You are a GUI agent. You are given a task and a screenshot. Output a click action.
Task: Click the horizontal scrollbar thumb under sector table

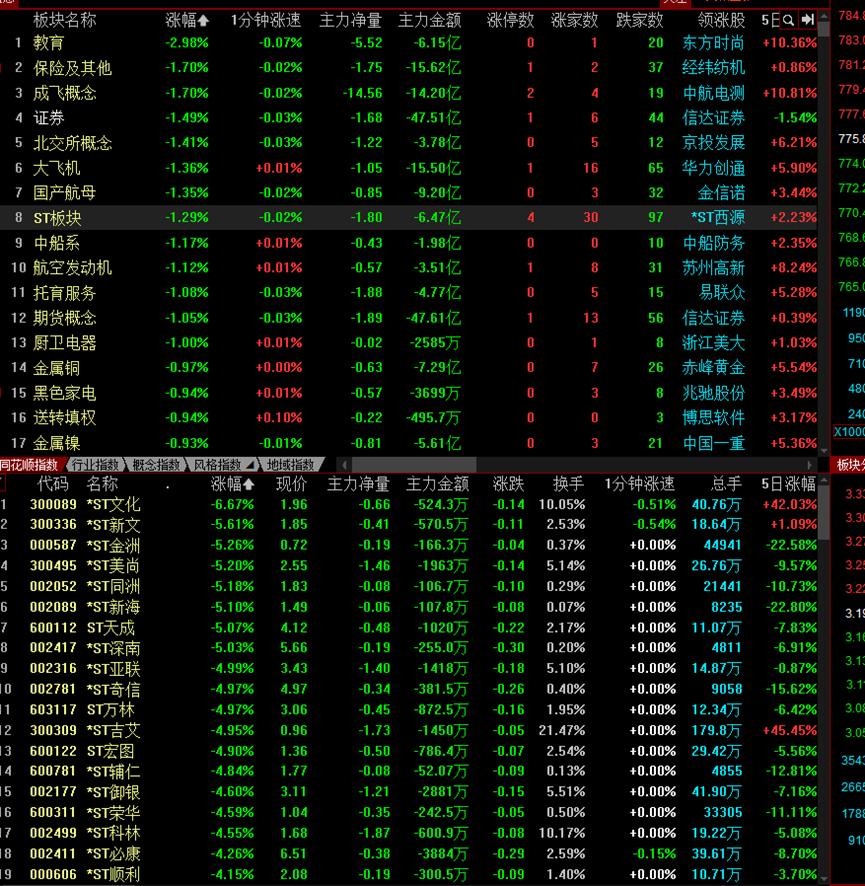click(414, 464)
